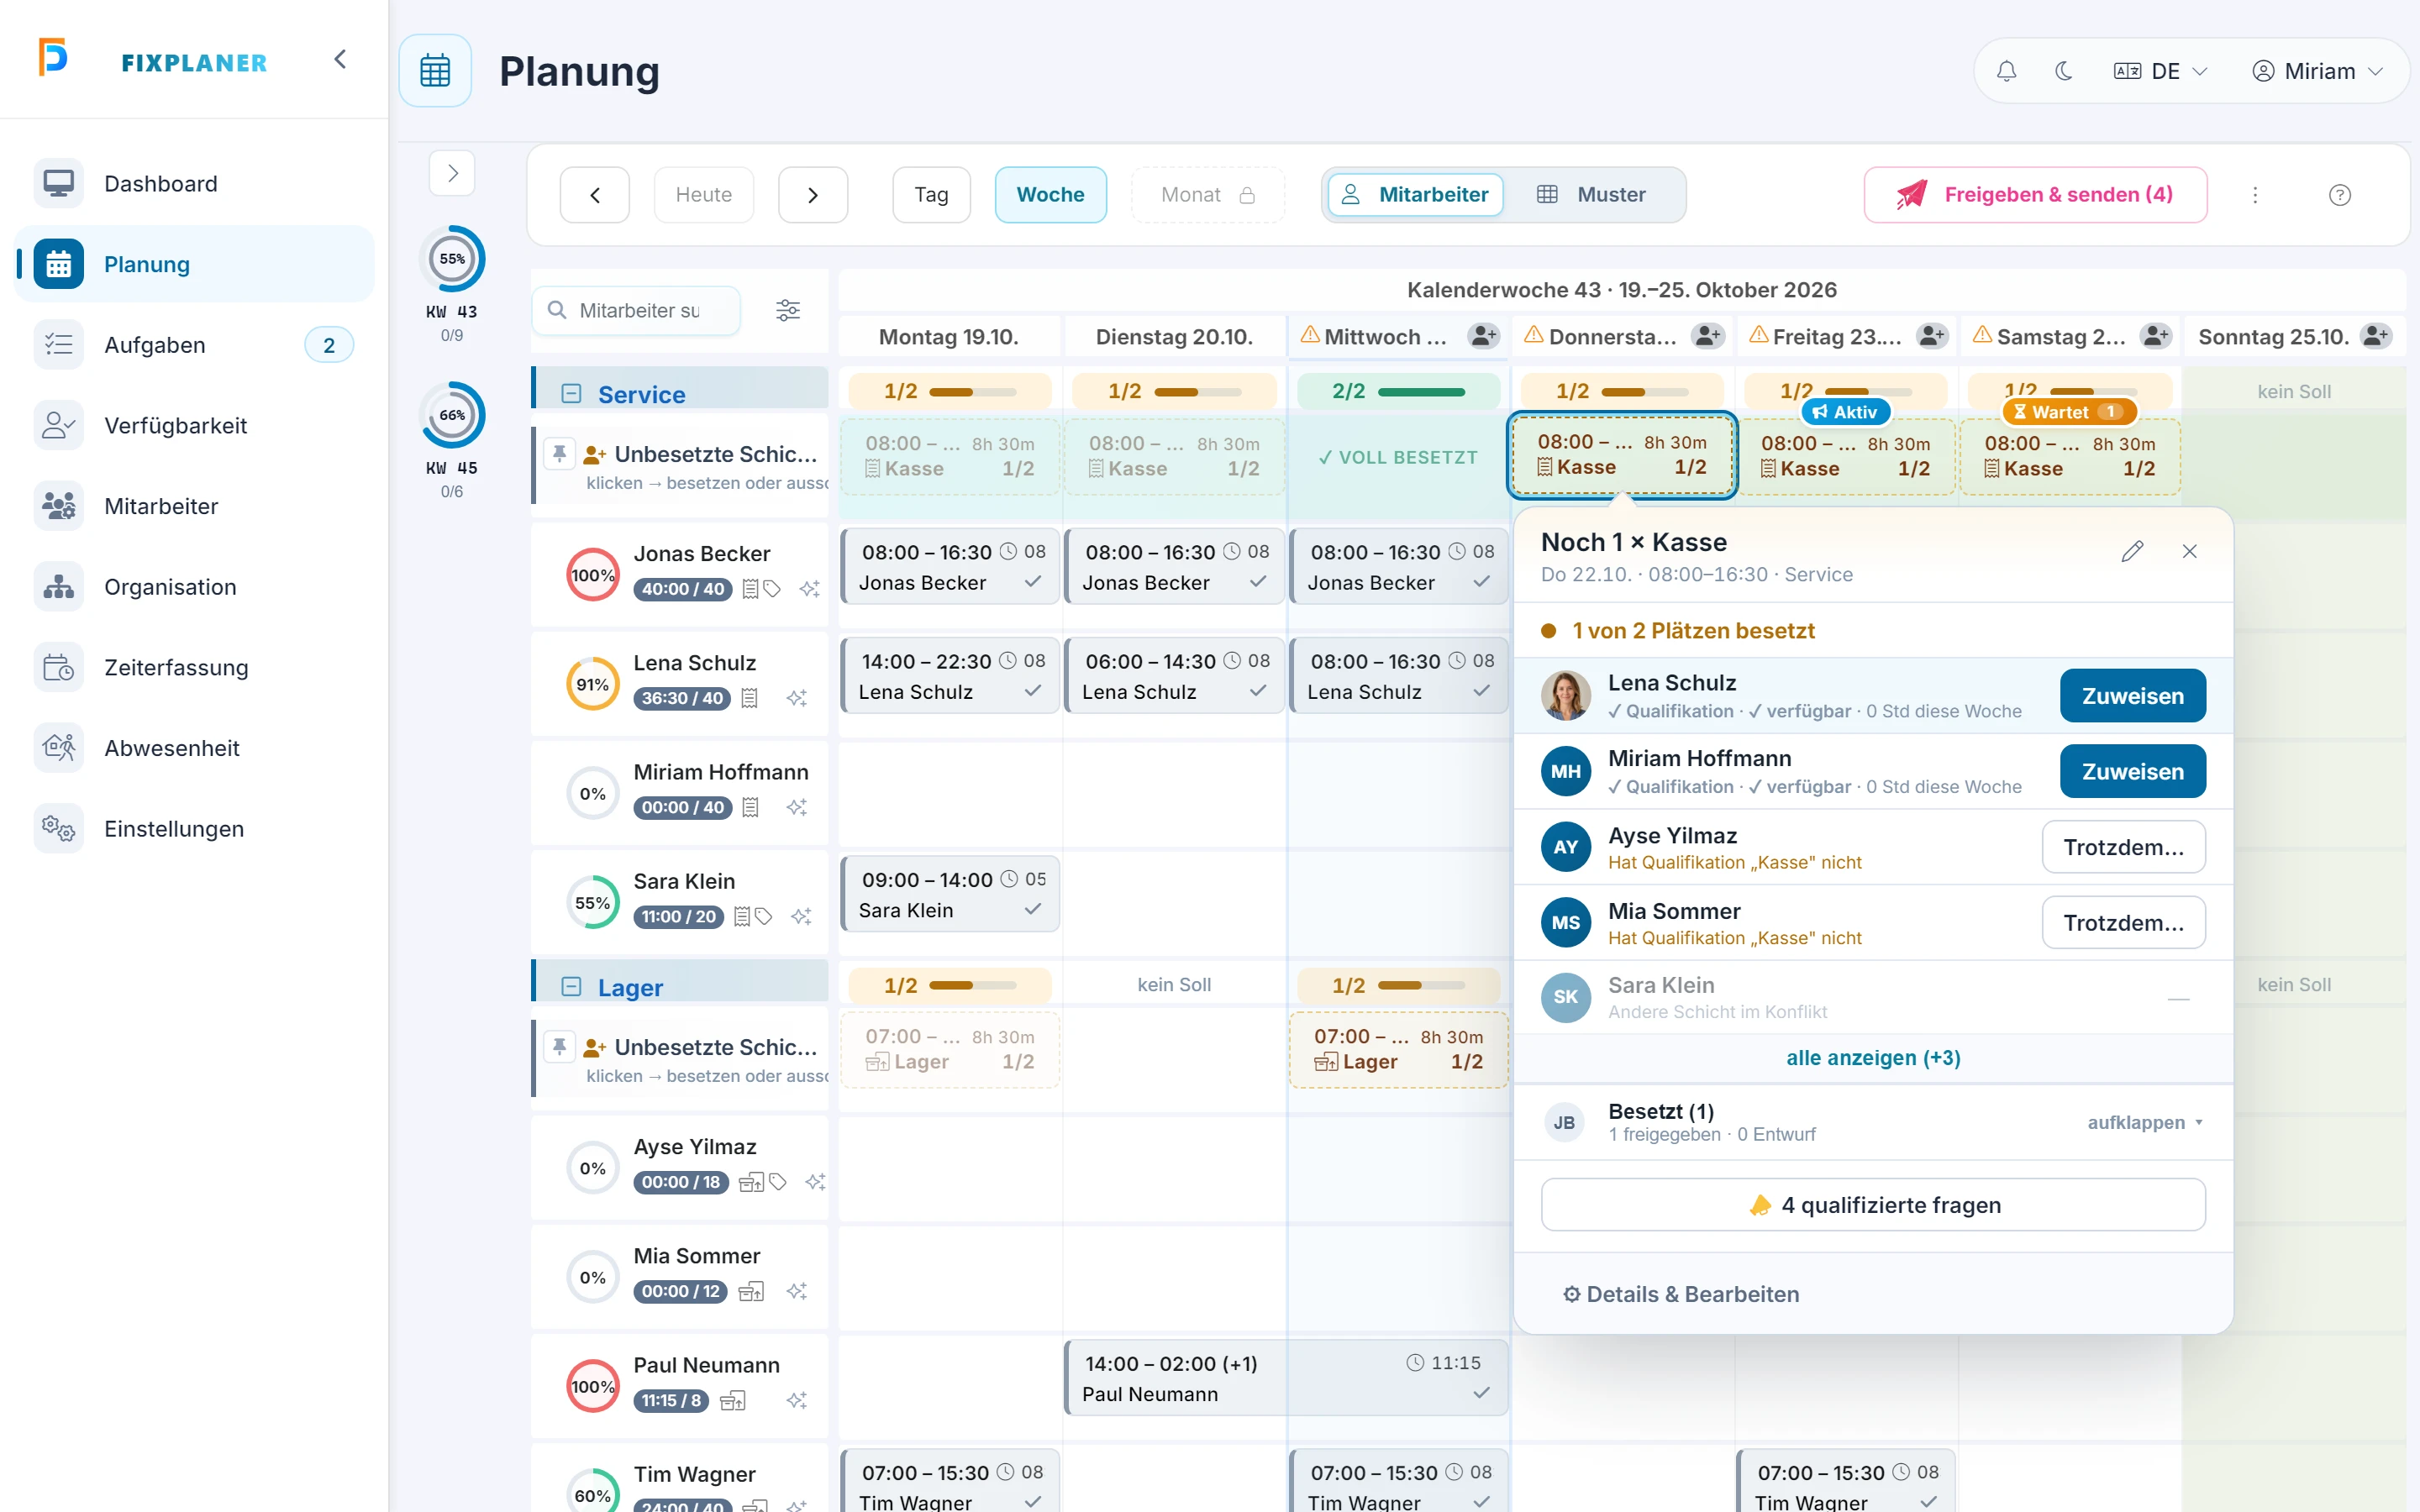Toggle dark mode moon icon
The width and height of the screenshot is (2420, 1512).
pos(2063,71)
